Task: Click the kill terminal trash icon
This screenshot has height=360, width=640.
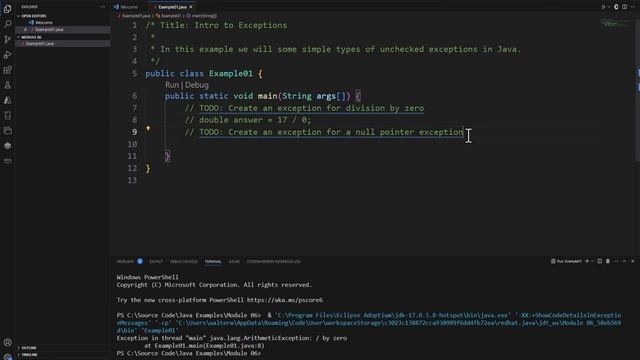Action: click(x=608, y=261)
